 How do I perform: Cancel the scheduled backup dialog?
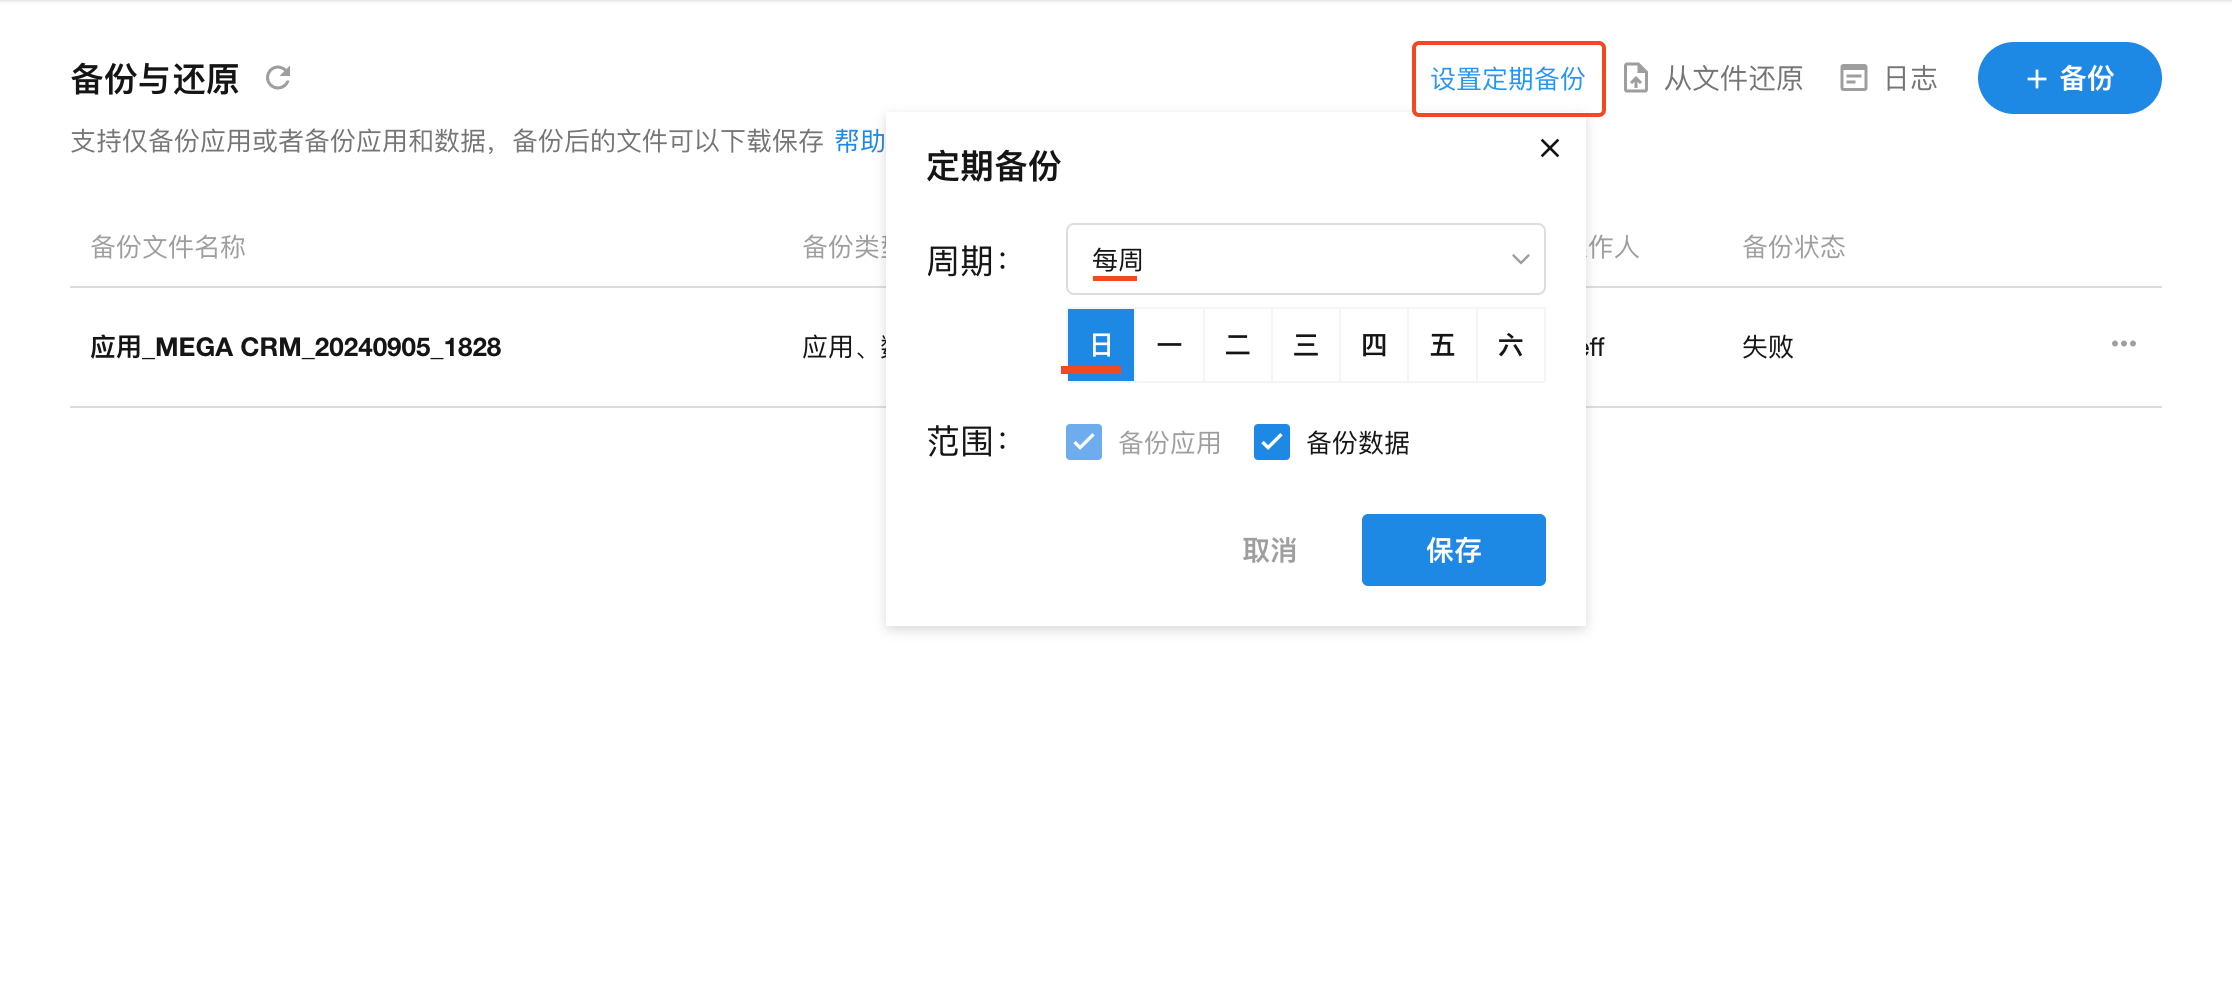(1269, 550)
